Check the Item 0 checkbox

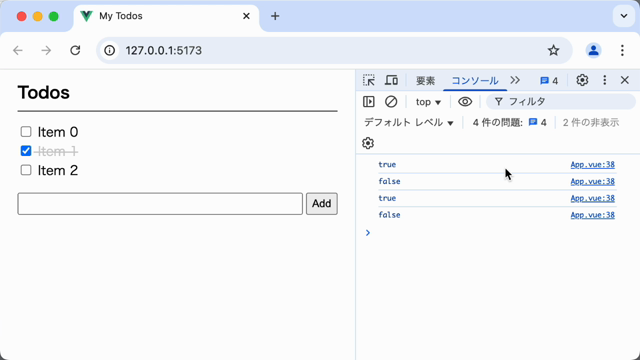26,132
